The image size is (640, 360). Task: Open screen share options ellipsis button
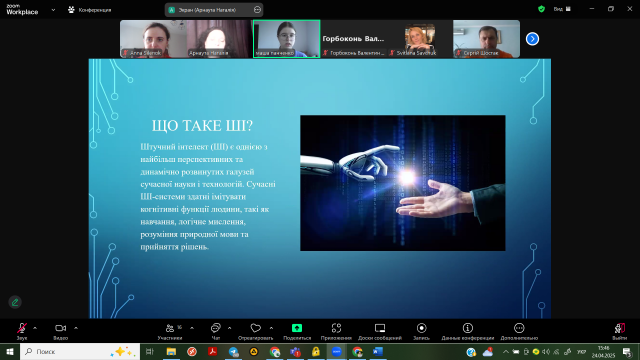pyautogui.click(x=257, y=10)
